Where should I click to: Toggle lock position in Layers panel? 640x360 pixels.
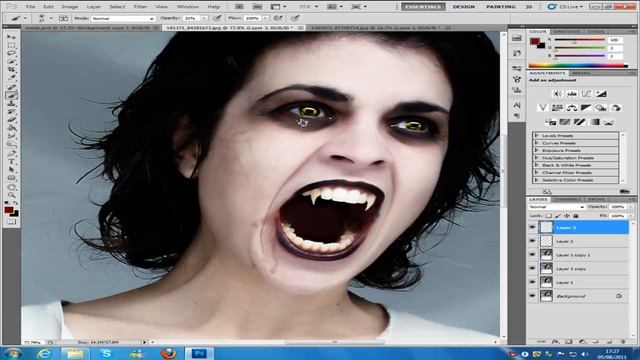coord(567,216)
